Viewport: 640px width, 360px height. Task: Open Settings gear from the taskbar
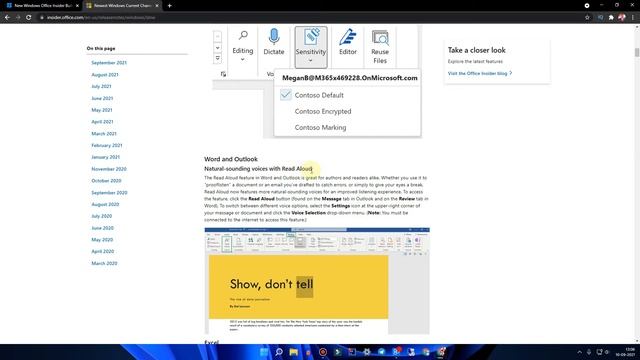pos(367,352)
